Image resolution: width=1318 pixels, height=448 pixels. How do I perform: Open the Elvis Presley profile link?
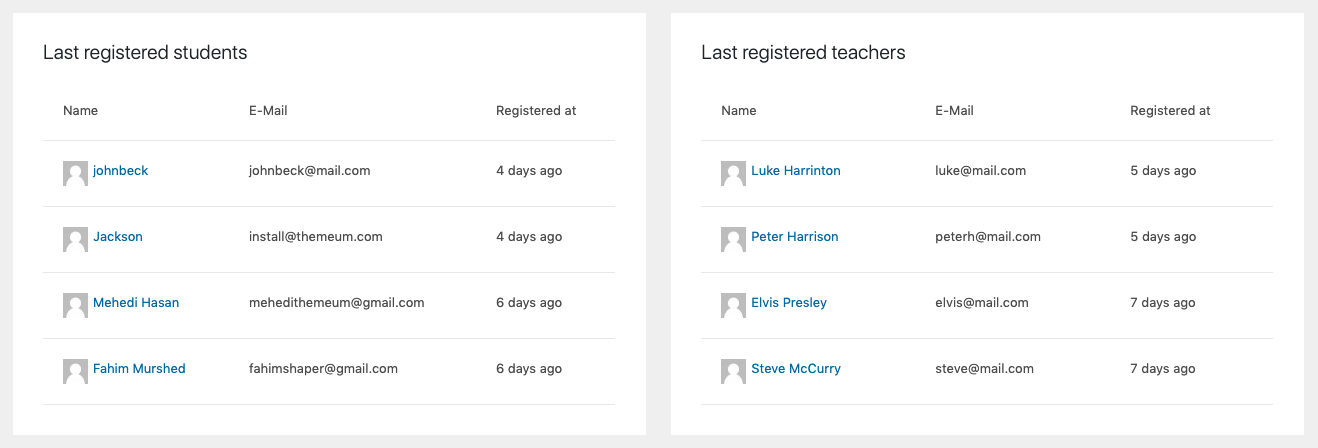(789, 303)
